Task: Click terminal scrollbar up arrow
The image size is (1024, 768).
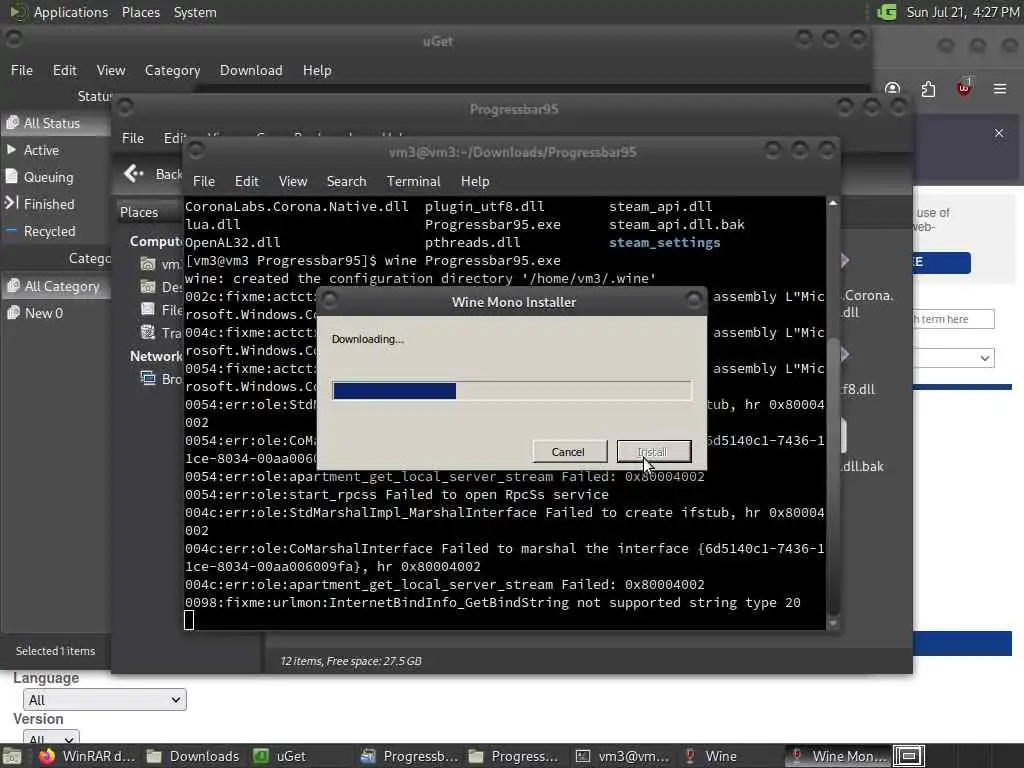Action: point(833,203)
